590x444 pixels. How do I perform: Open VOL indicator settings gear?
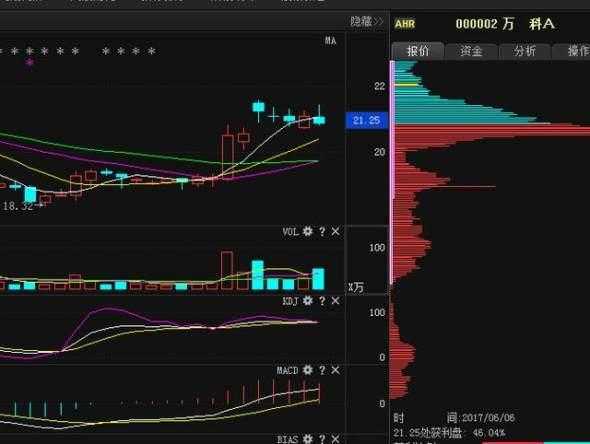coord(308,231)
